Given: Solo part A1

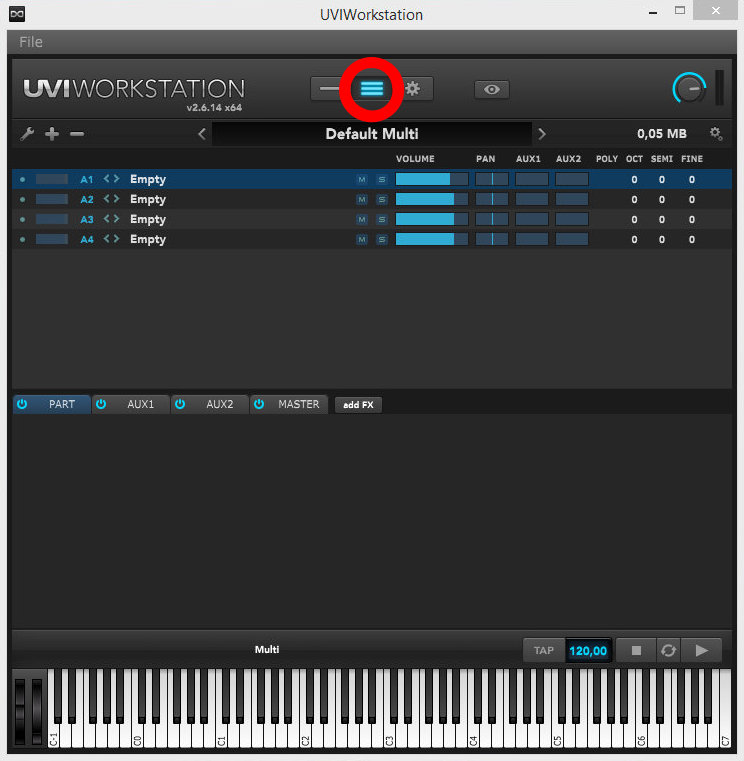Looking at the screenshot, I should [x=382, y=180].
